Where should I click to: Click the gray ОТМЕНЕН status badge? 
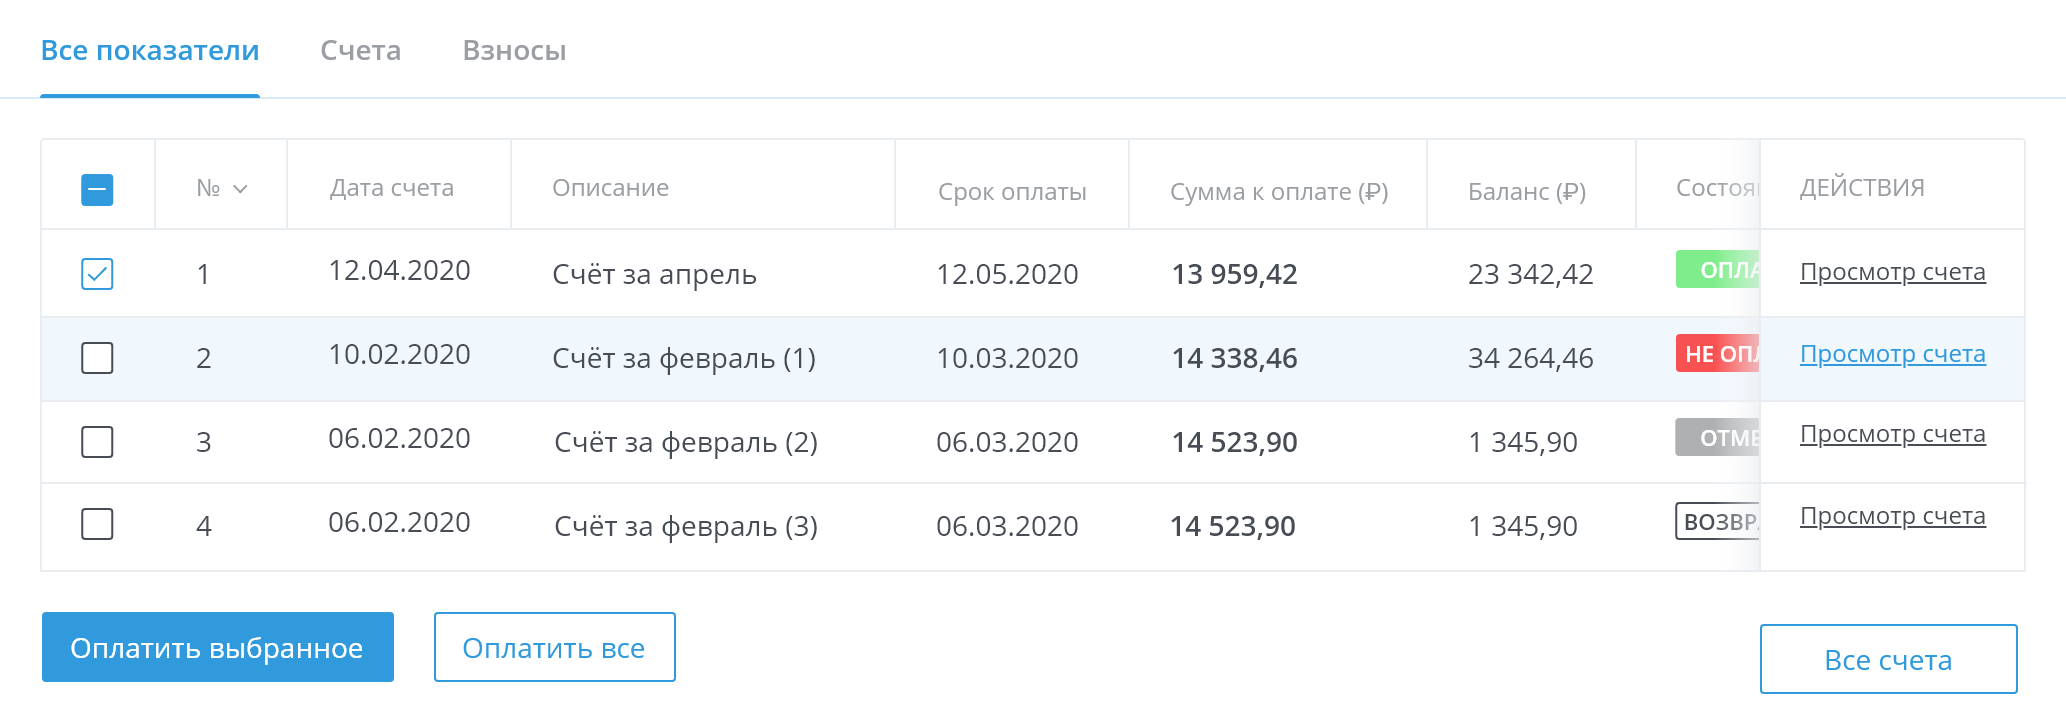click(x=1716, y=437)
